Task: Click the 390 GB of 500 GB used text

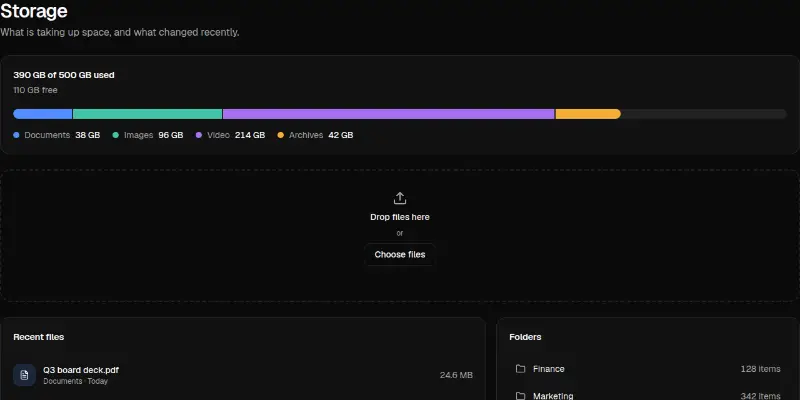Action: coord(64,75)
